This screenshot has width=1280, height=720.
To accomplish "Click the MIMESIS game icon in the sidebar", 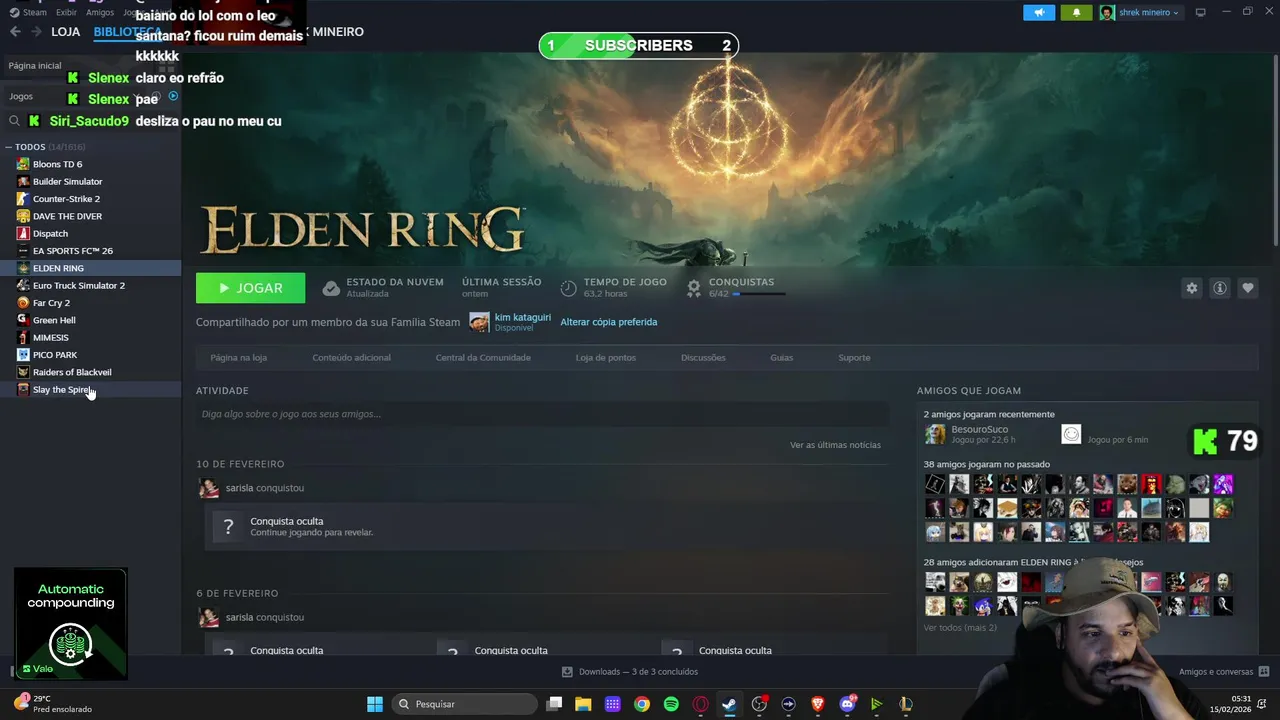I will click(23, 337).
